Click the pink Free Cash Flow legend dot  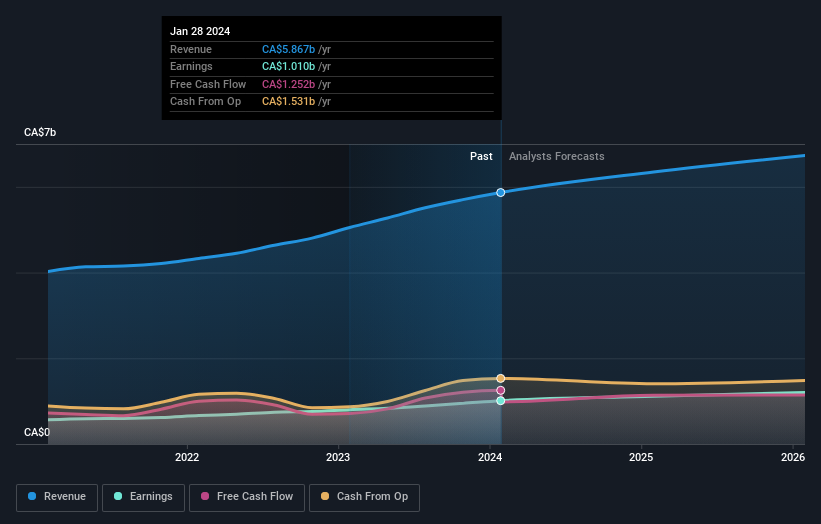(205, 496)
